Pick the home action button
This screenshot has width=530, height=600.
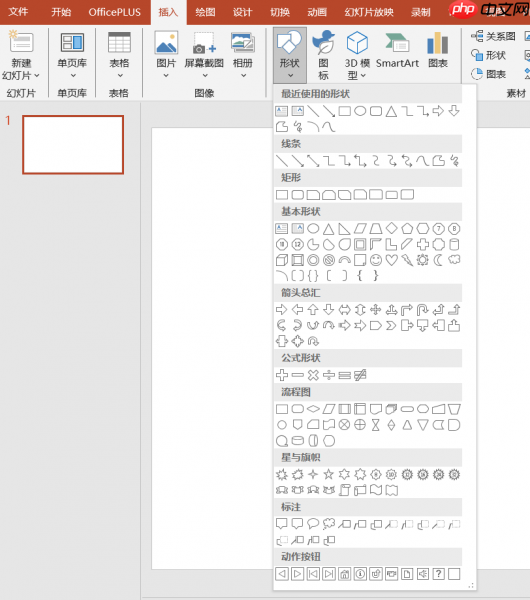point(344,574)
